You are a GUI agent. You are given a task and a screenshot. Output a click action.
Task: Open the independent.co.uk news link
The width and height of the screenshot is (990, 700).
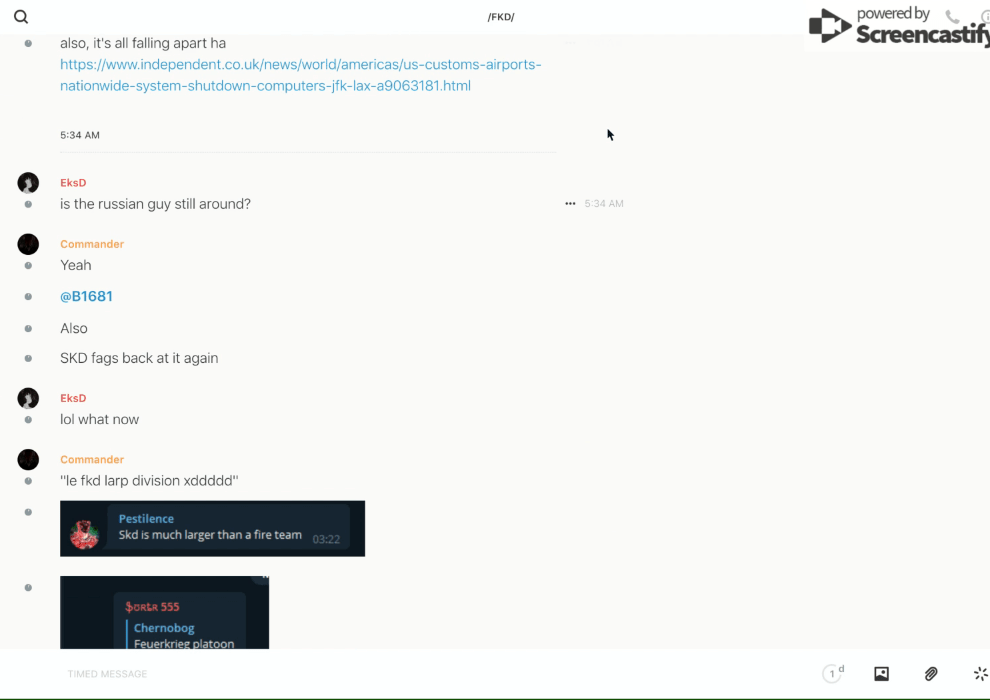click(x=300, y=75)
